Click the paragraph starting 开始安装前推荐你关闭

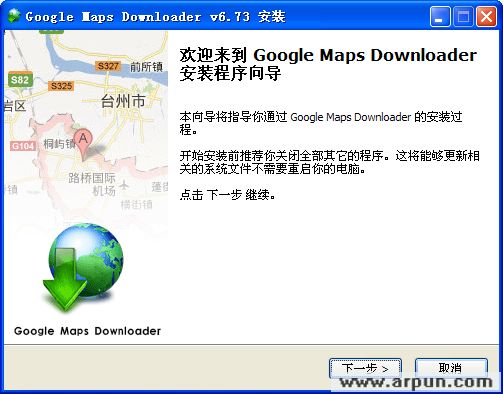tap(329, 162)
